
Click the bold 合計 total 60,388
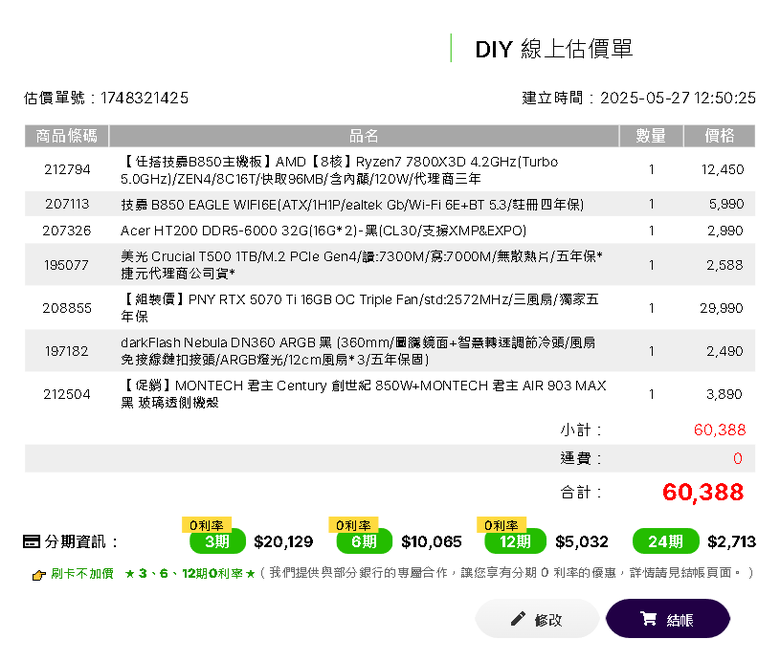point(703,492)
